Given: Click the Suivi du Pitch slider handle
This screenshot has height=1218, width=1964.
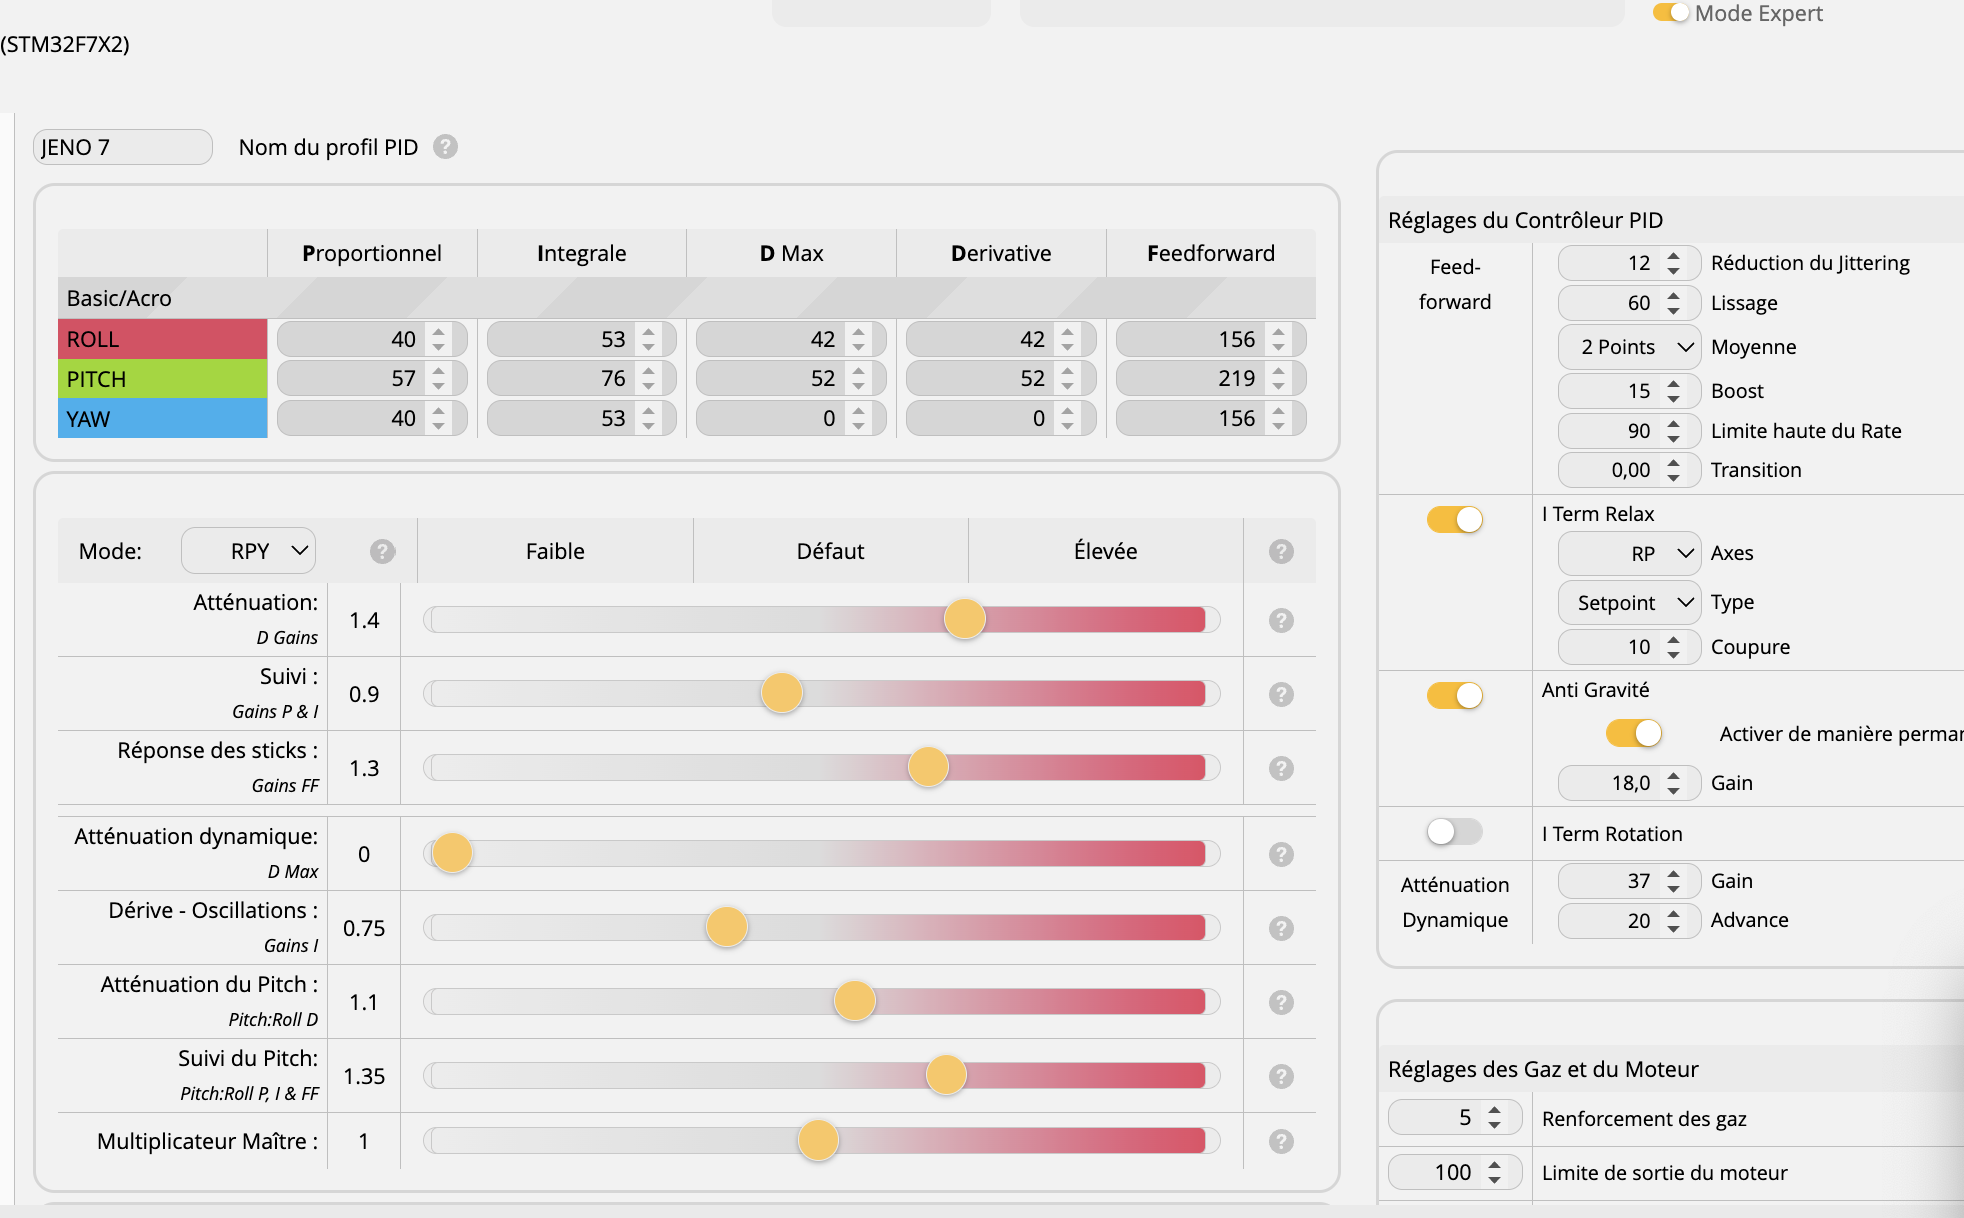Looking at the screenshot, I should pyautogui.click(x=946, y=1075).
